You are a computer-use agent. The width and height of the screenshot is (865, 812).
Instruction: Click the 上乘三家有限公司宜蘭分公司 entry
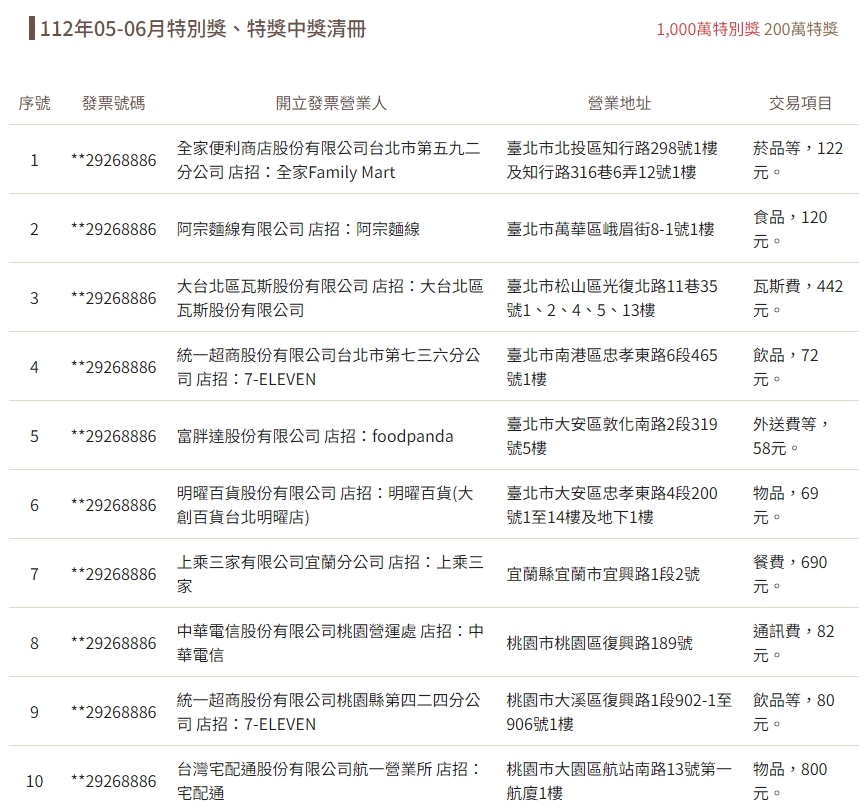tap(330, 574)
